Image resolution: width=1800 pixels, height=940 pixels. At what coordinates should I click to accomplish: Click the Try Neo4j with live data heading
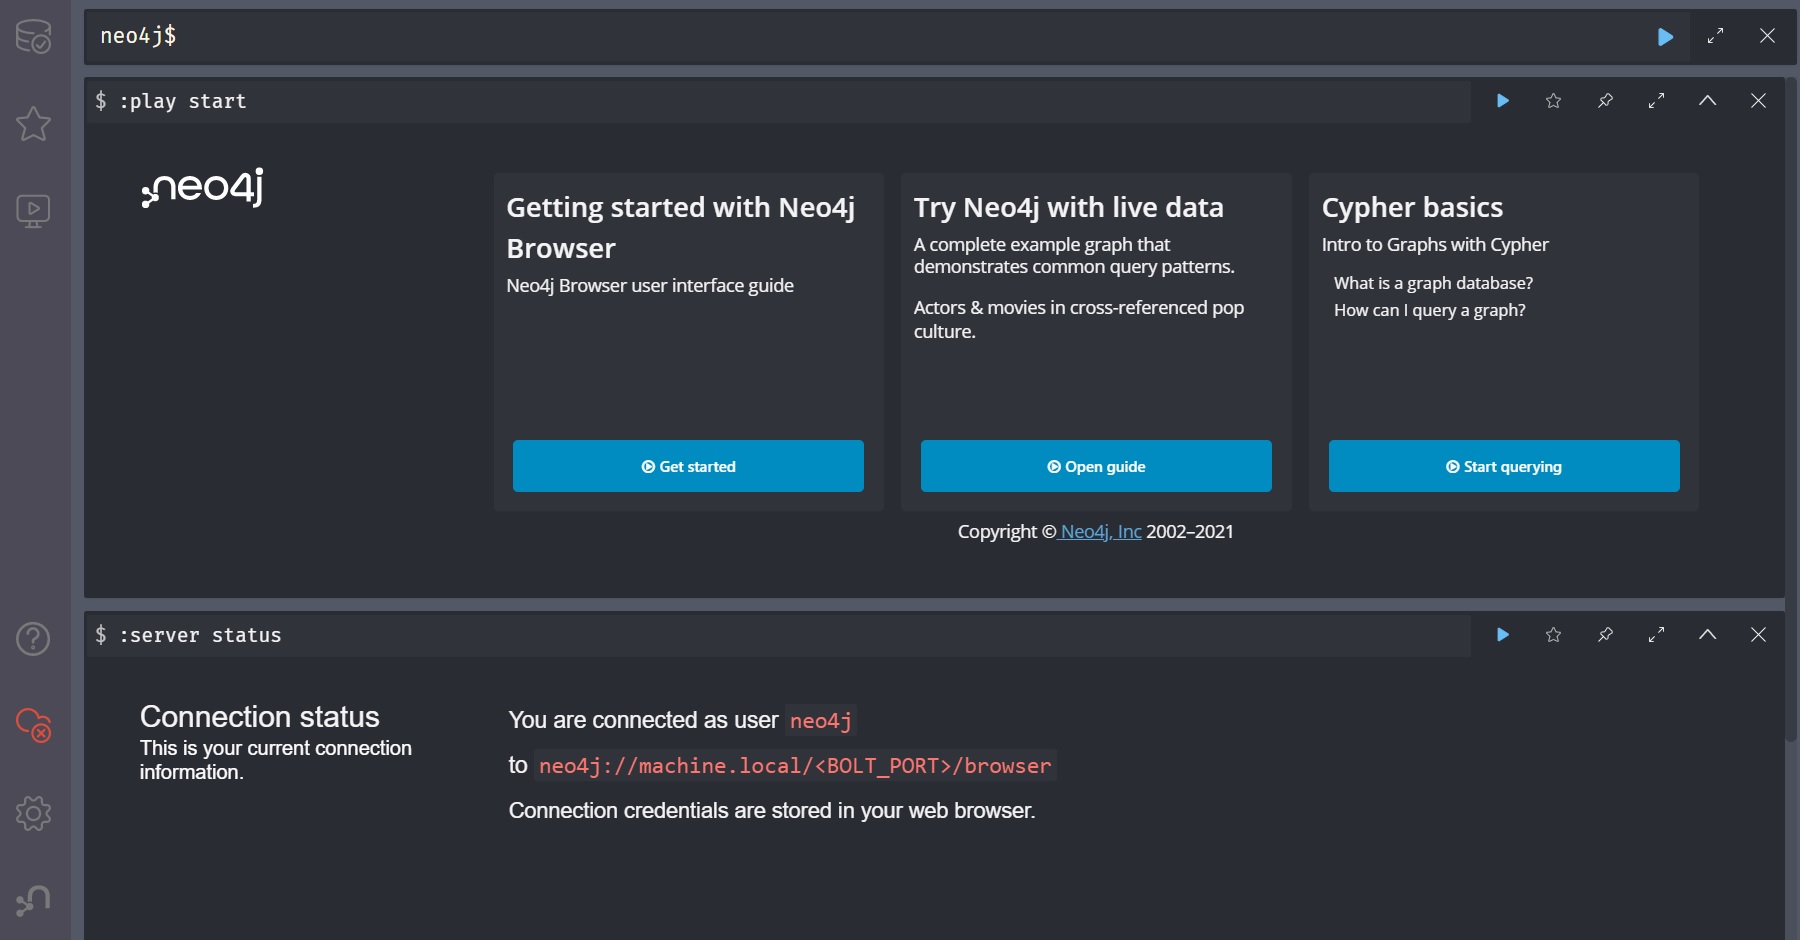point(1068,207)
